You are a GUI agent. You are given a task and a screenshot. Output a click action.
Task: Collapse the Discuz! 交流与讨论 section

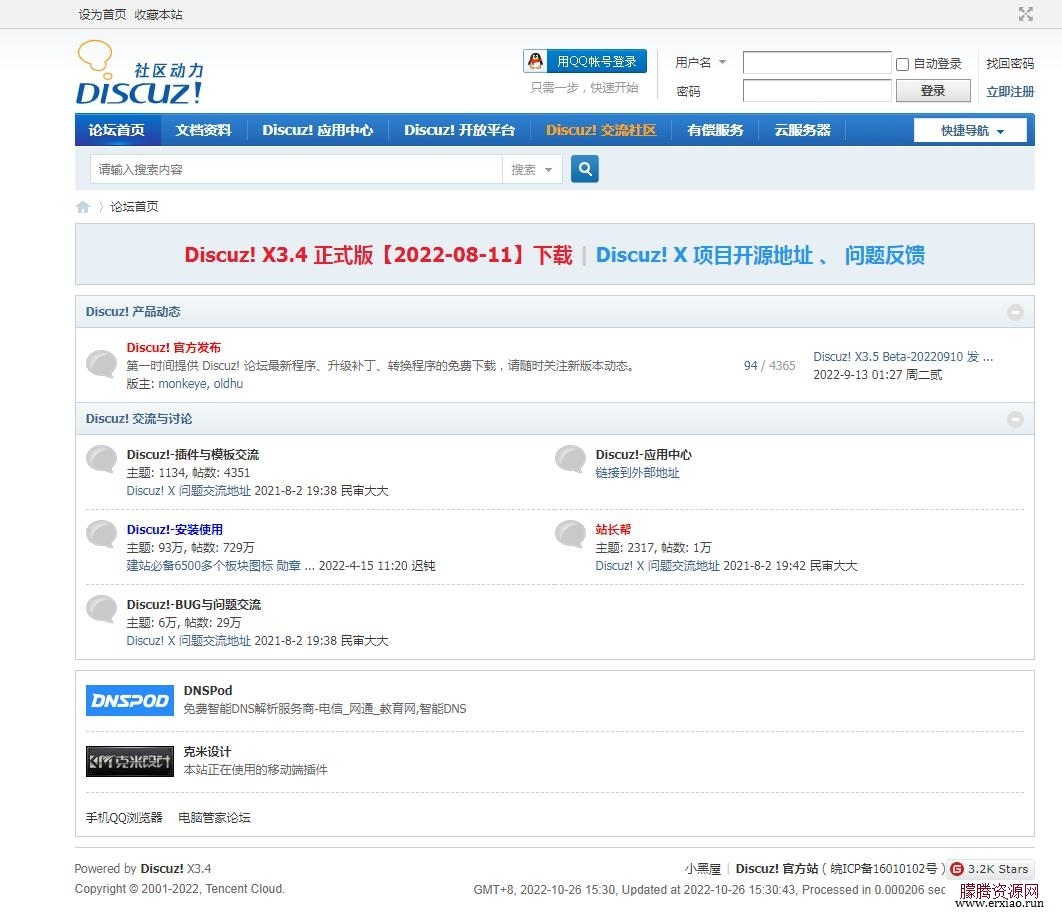[x=1015, y=419]
